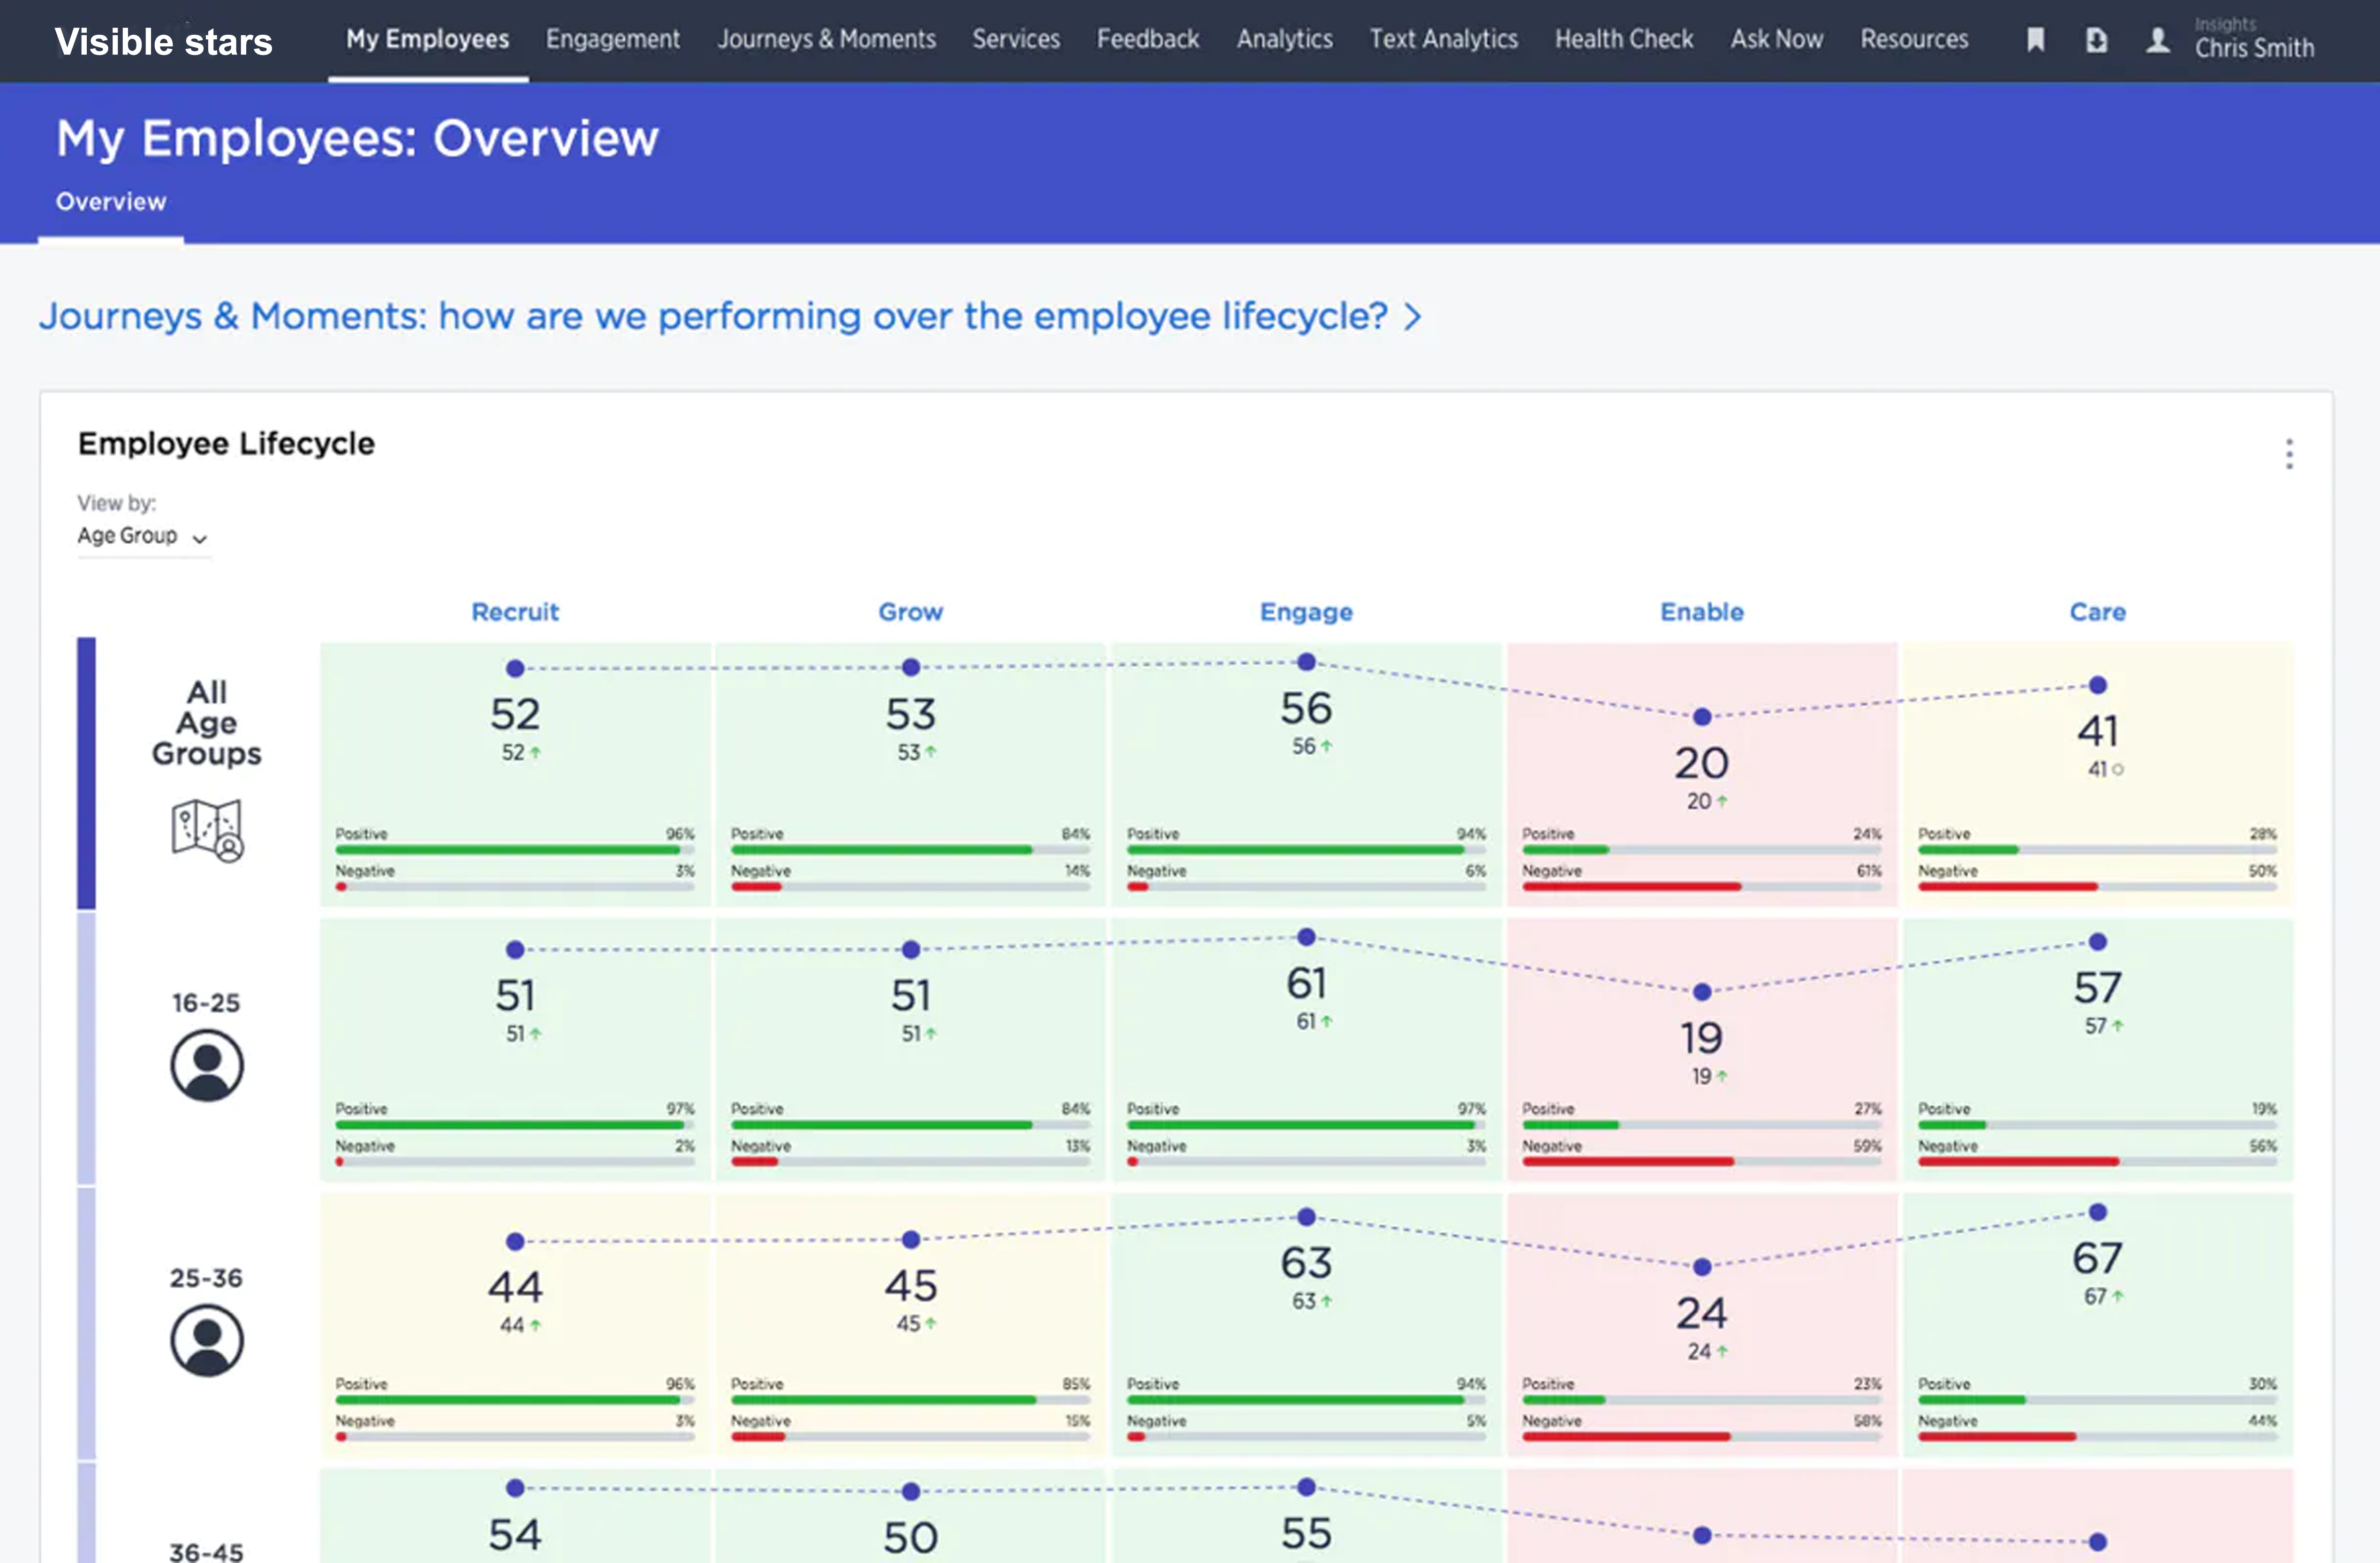The height and width of the screenshot is (1563, 2380).
Task: Open Journeys & Moments lifecycle performance link
Action: (x=713, y=316)
